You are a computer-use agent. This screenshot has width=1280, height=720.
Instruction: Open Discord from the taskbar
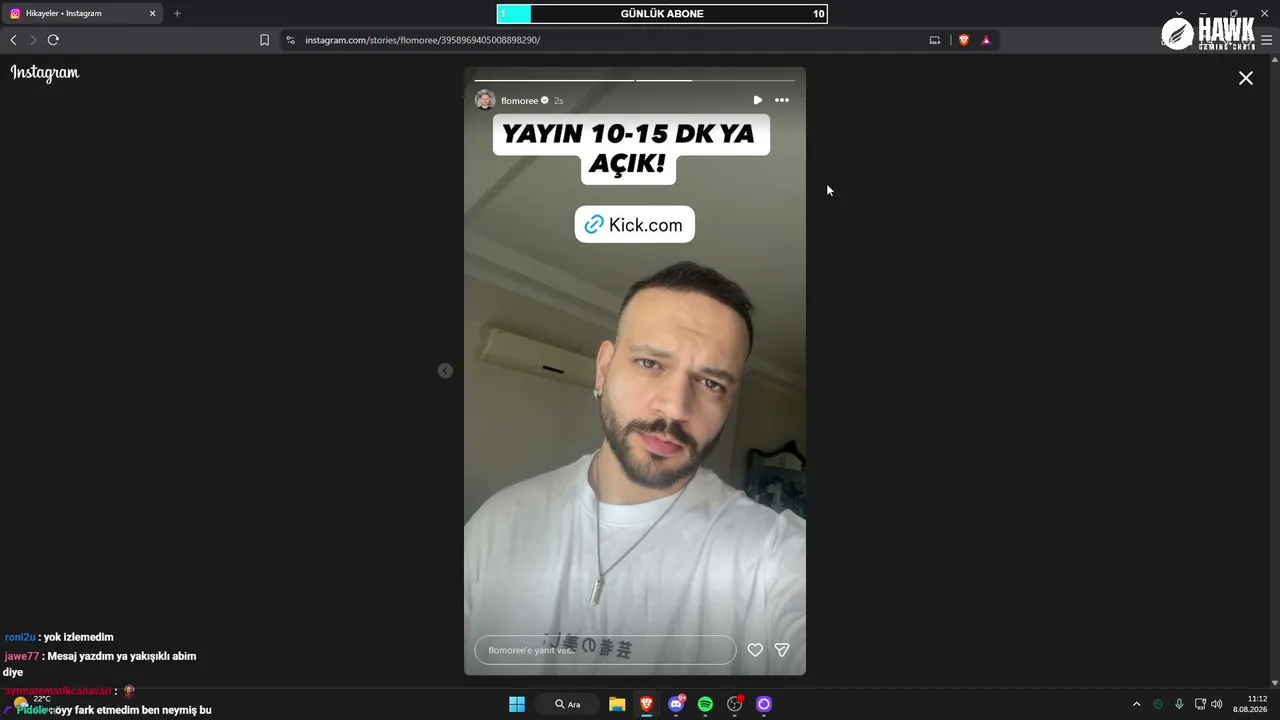676,704
